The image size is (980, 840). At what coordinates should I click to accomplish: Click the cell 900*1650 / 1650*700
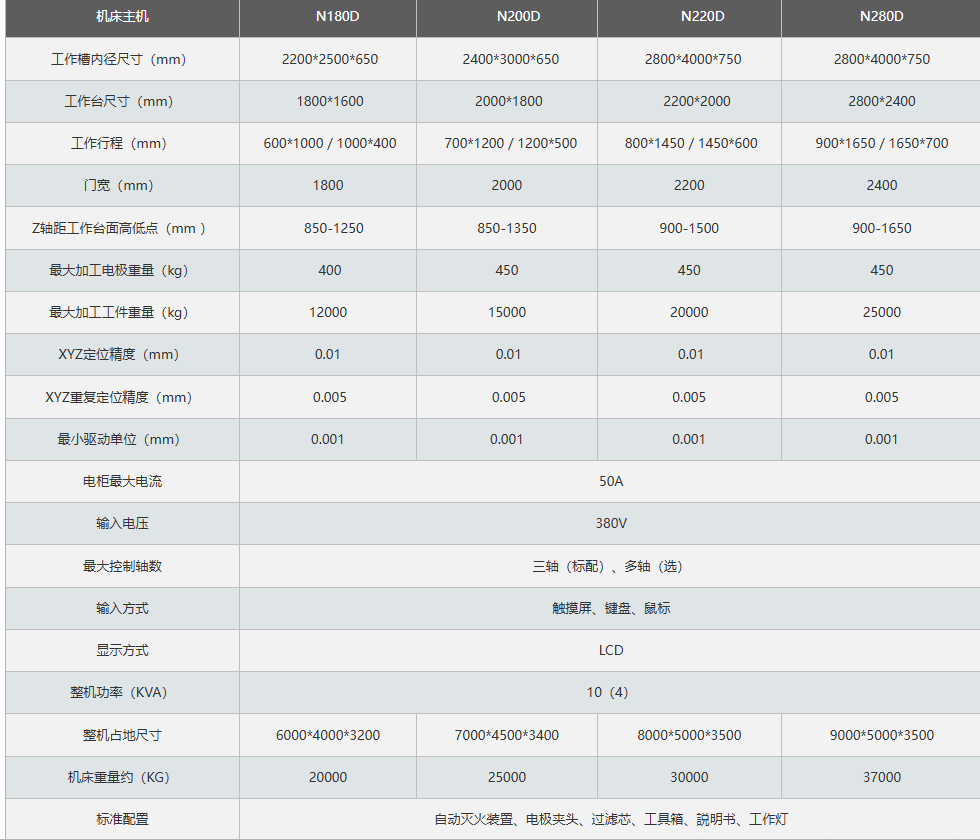[882, 143]
